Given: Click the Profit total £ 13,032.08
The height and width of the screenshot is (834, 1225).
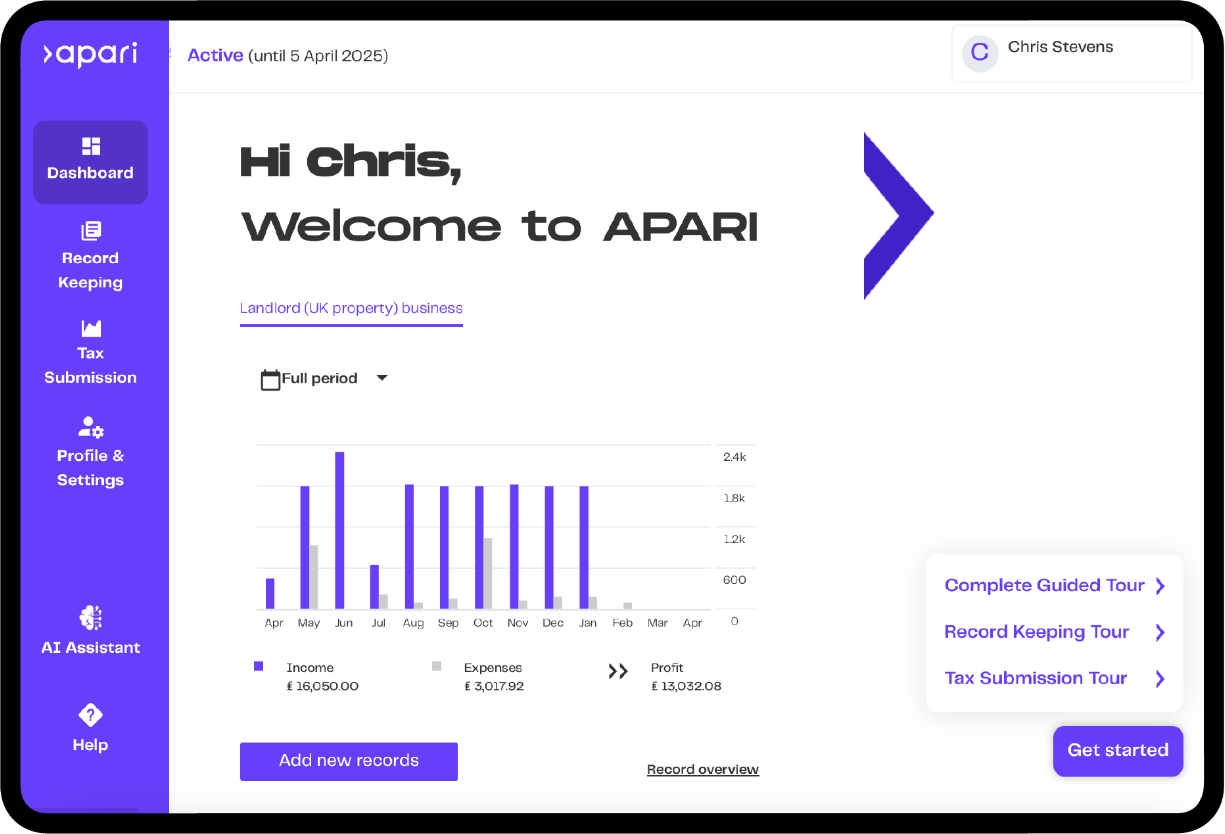Looking at the screenshot, I should [686, 686].
